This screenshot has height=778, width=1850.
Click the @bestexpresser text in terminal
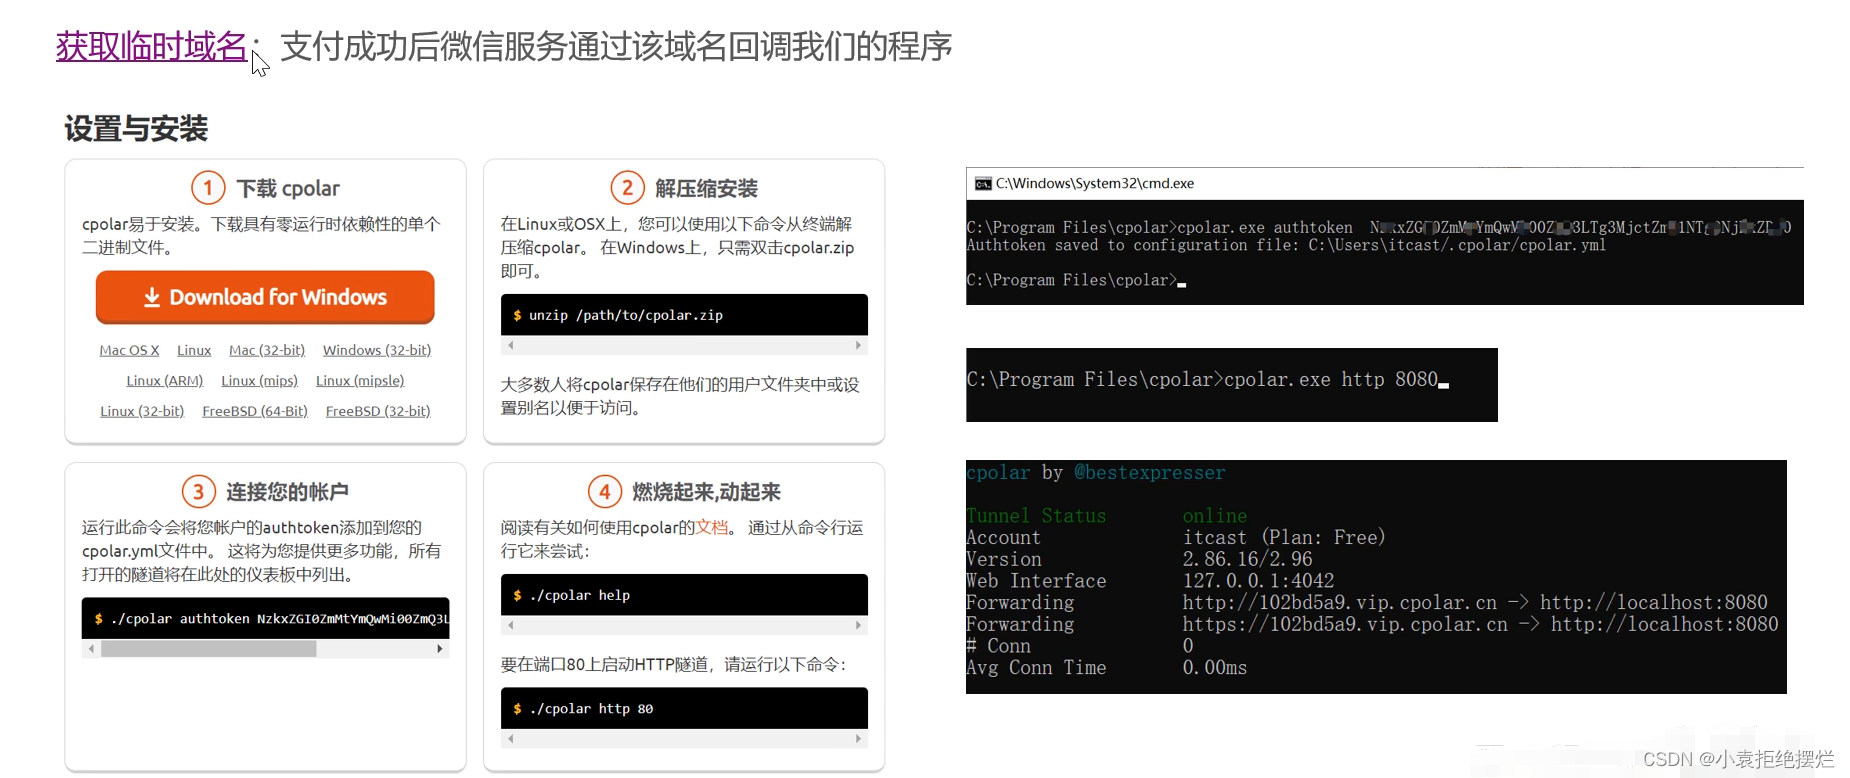[1150, 473]
